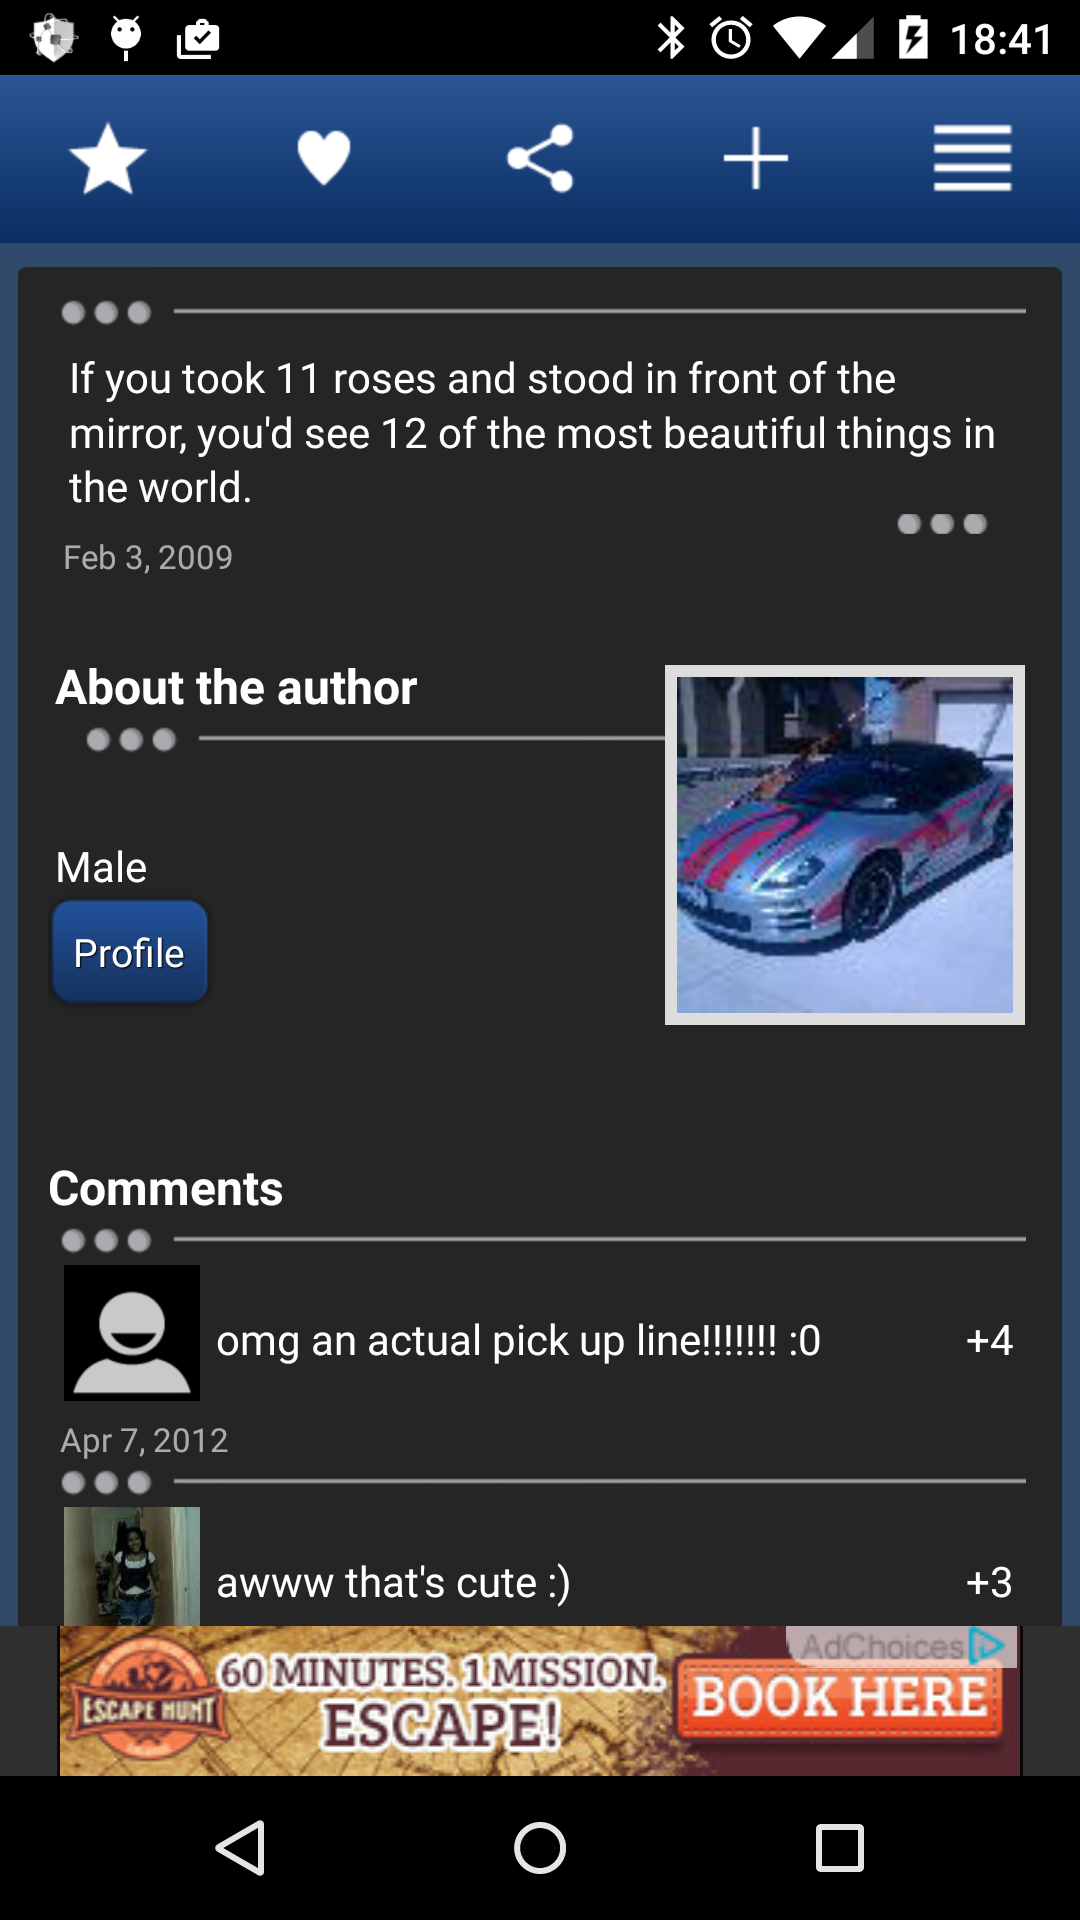Go back with Android back button
Viewport: 1080px width, 1920px height.
[240, 1848]
